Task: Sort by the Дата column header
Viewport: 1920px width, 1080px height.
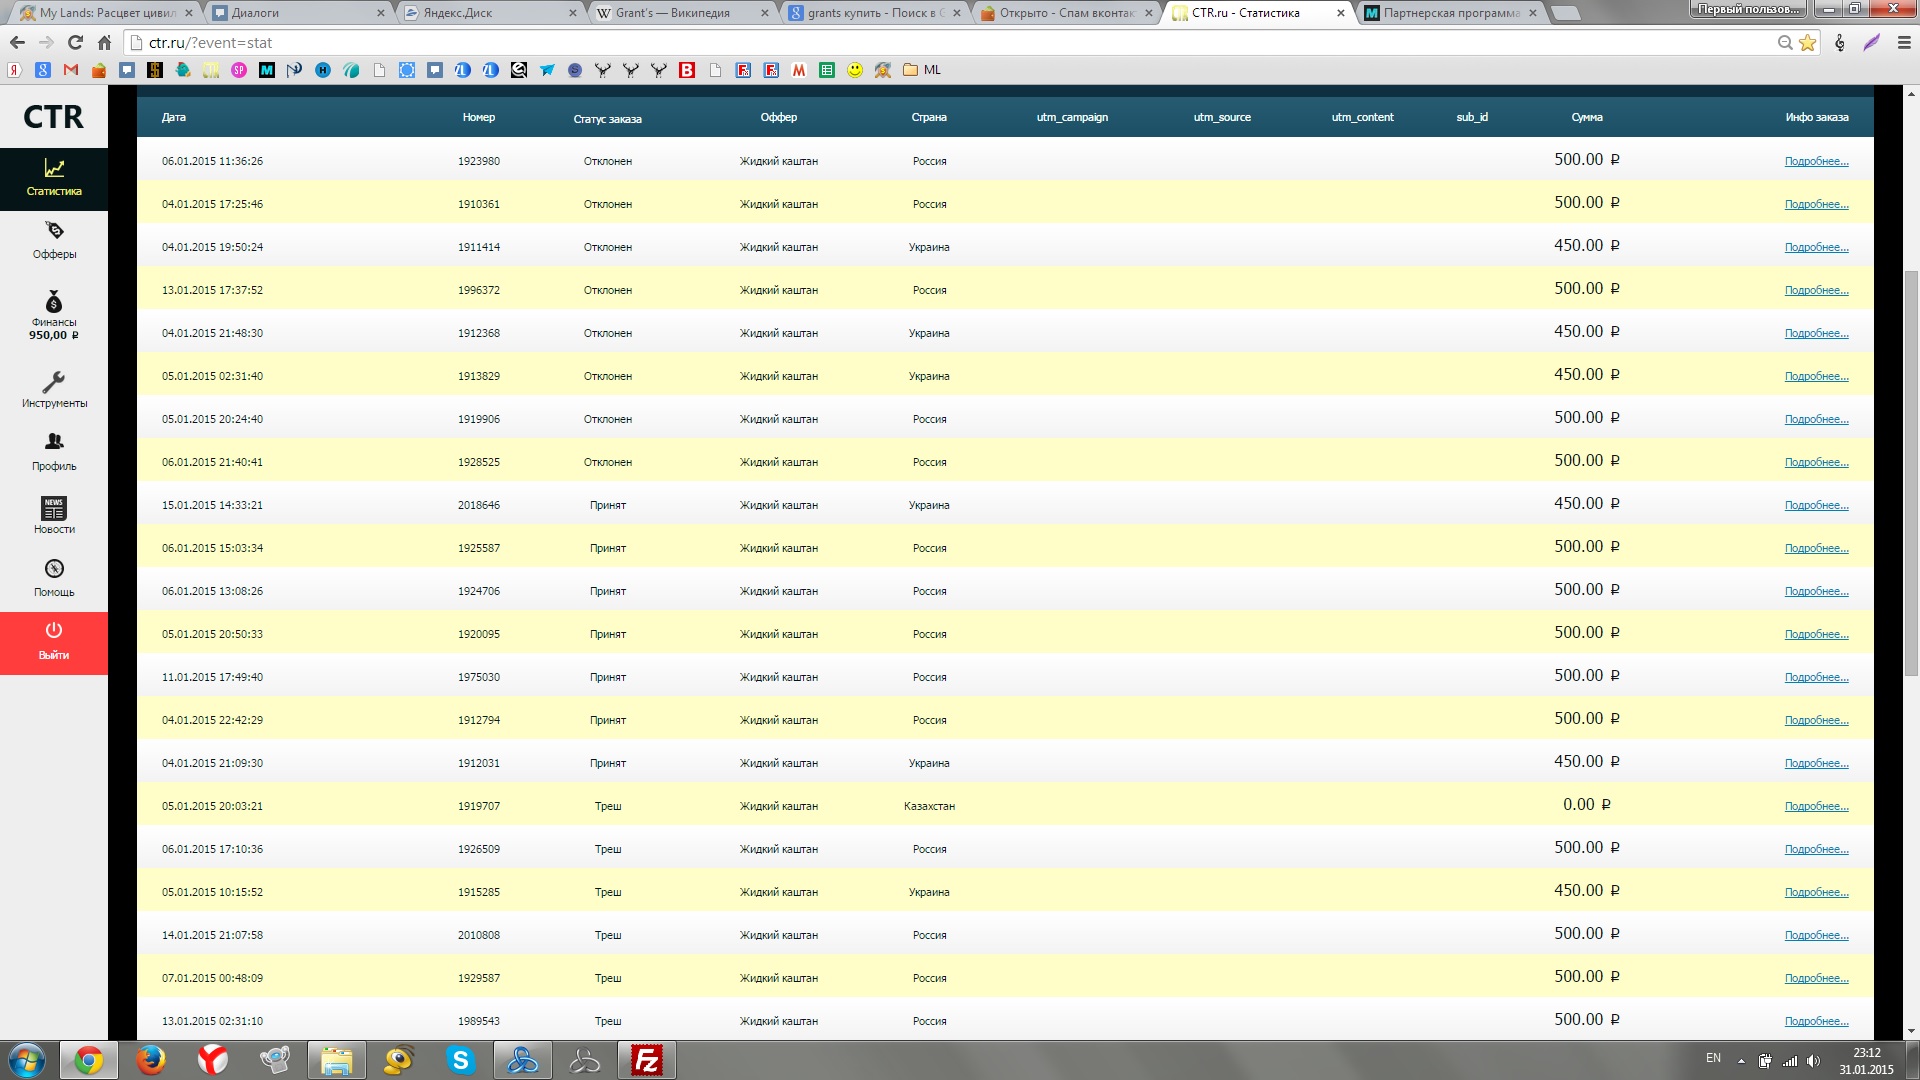Action: click(x=174, y=118)
